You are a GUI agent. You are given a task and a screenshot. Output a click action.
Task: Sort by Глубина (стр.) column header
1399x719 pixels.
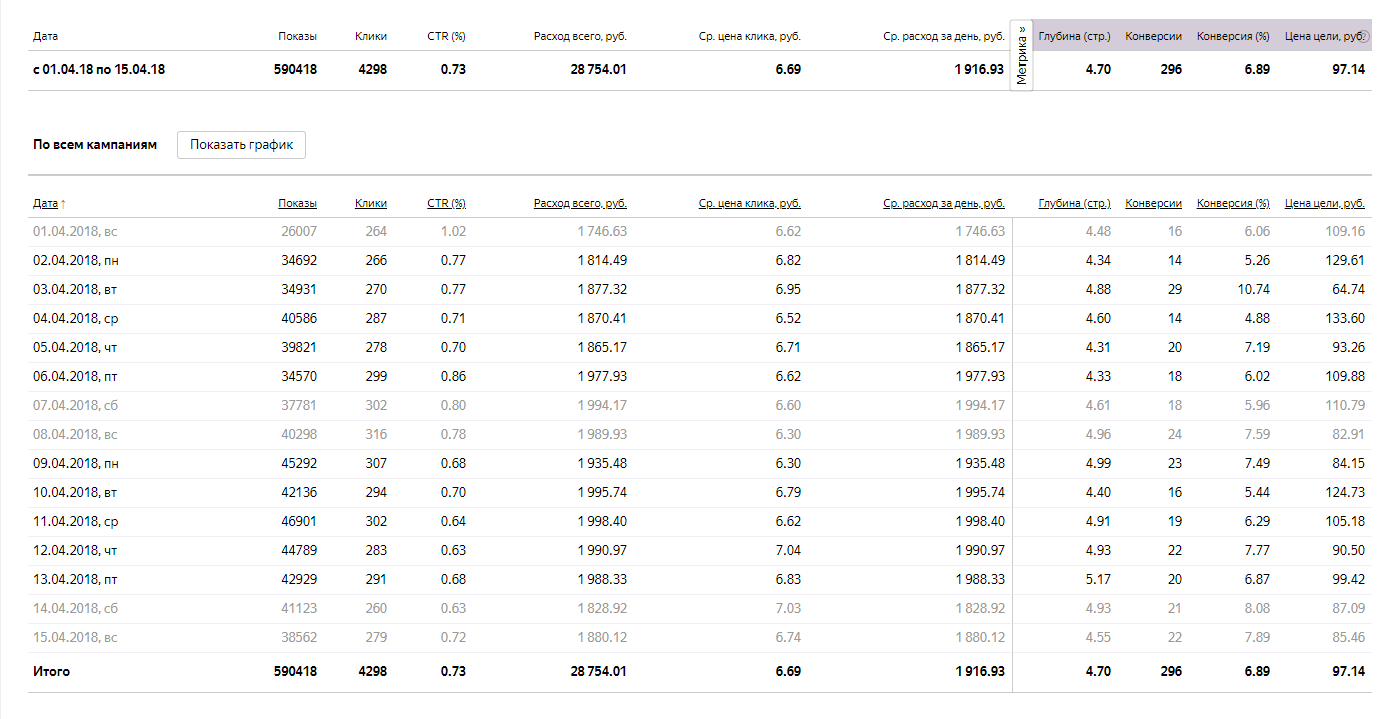point(1074,203)
